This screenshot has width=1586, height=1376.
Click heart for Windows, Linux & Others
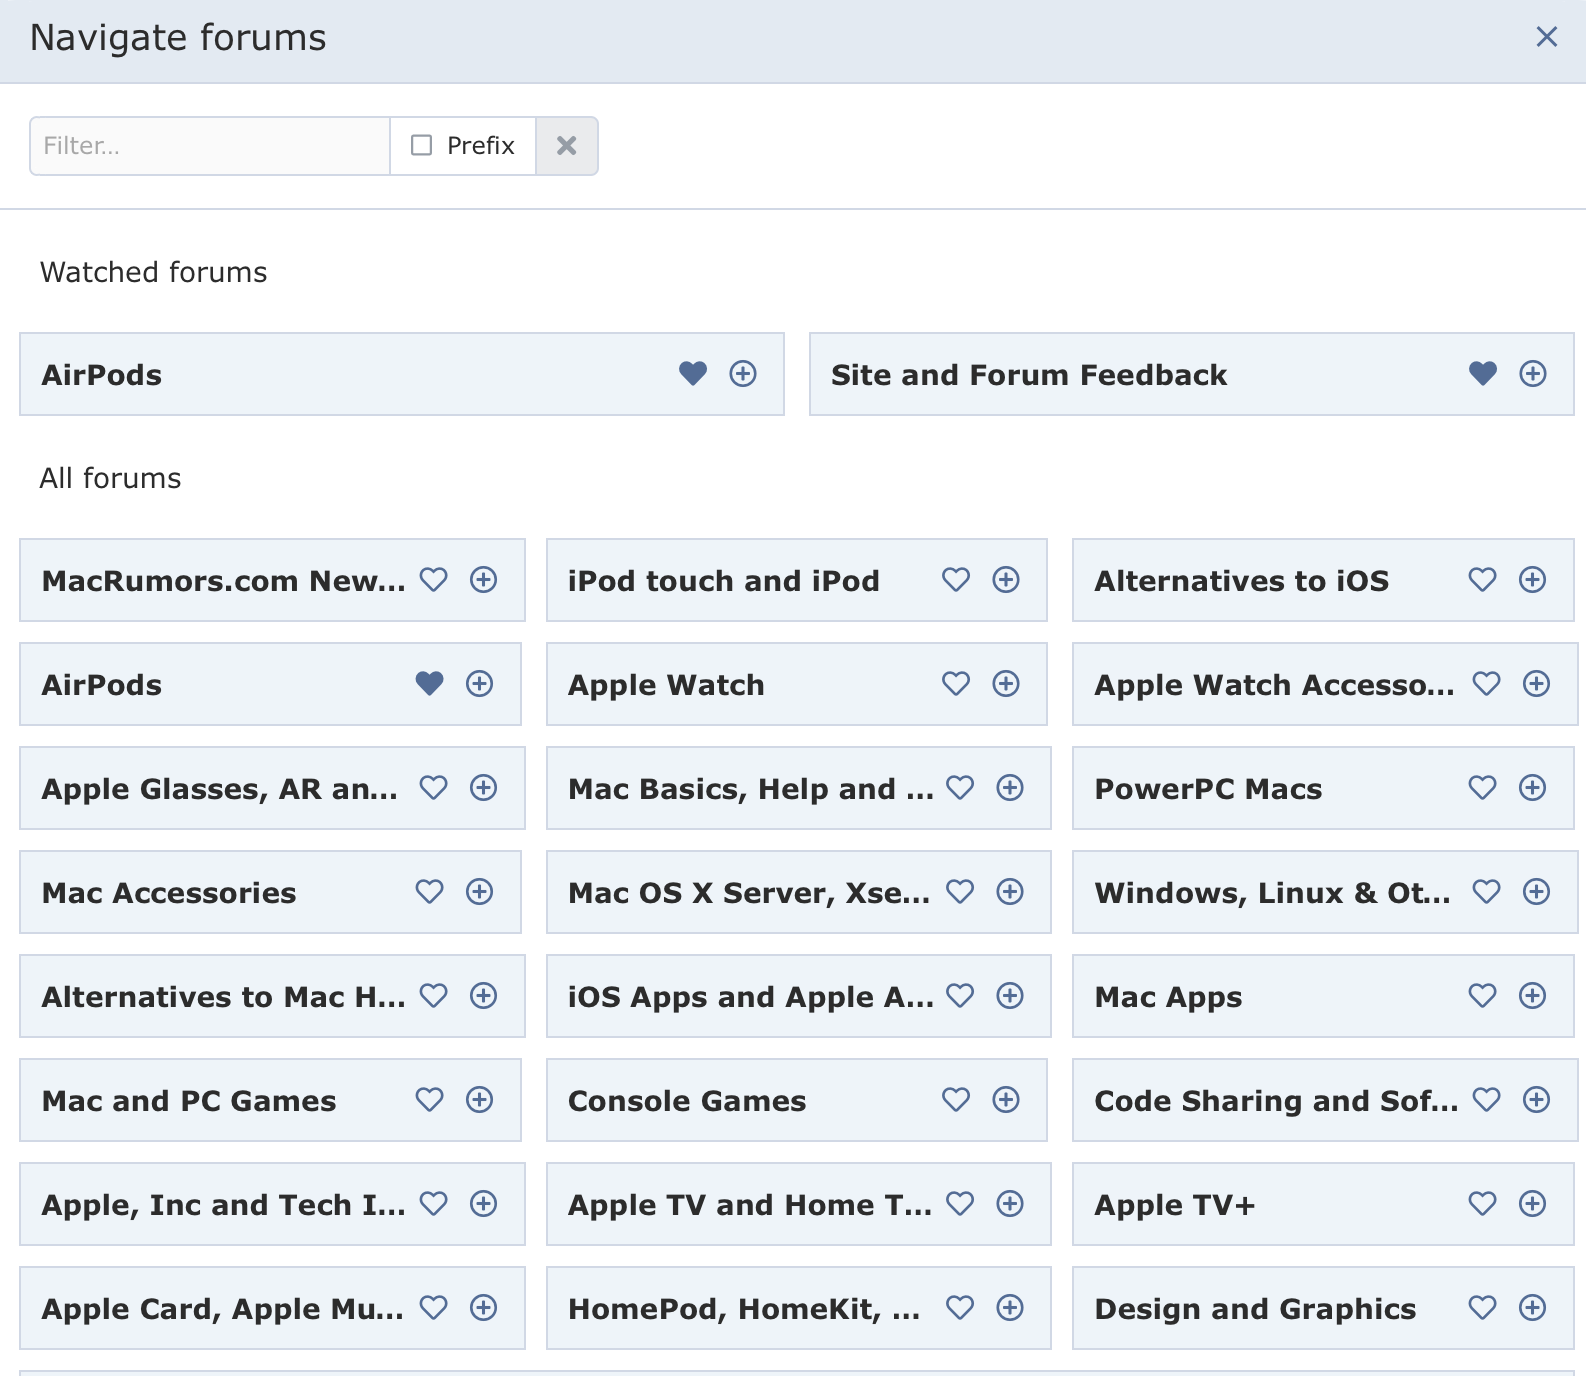click(x=1487, y=892)
